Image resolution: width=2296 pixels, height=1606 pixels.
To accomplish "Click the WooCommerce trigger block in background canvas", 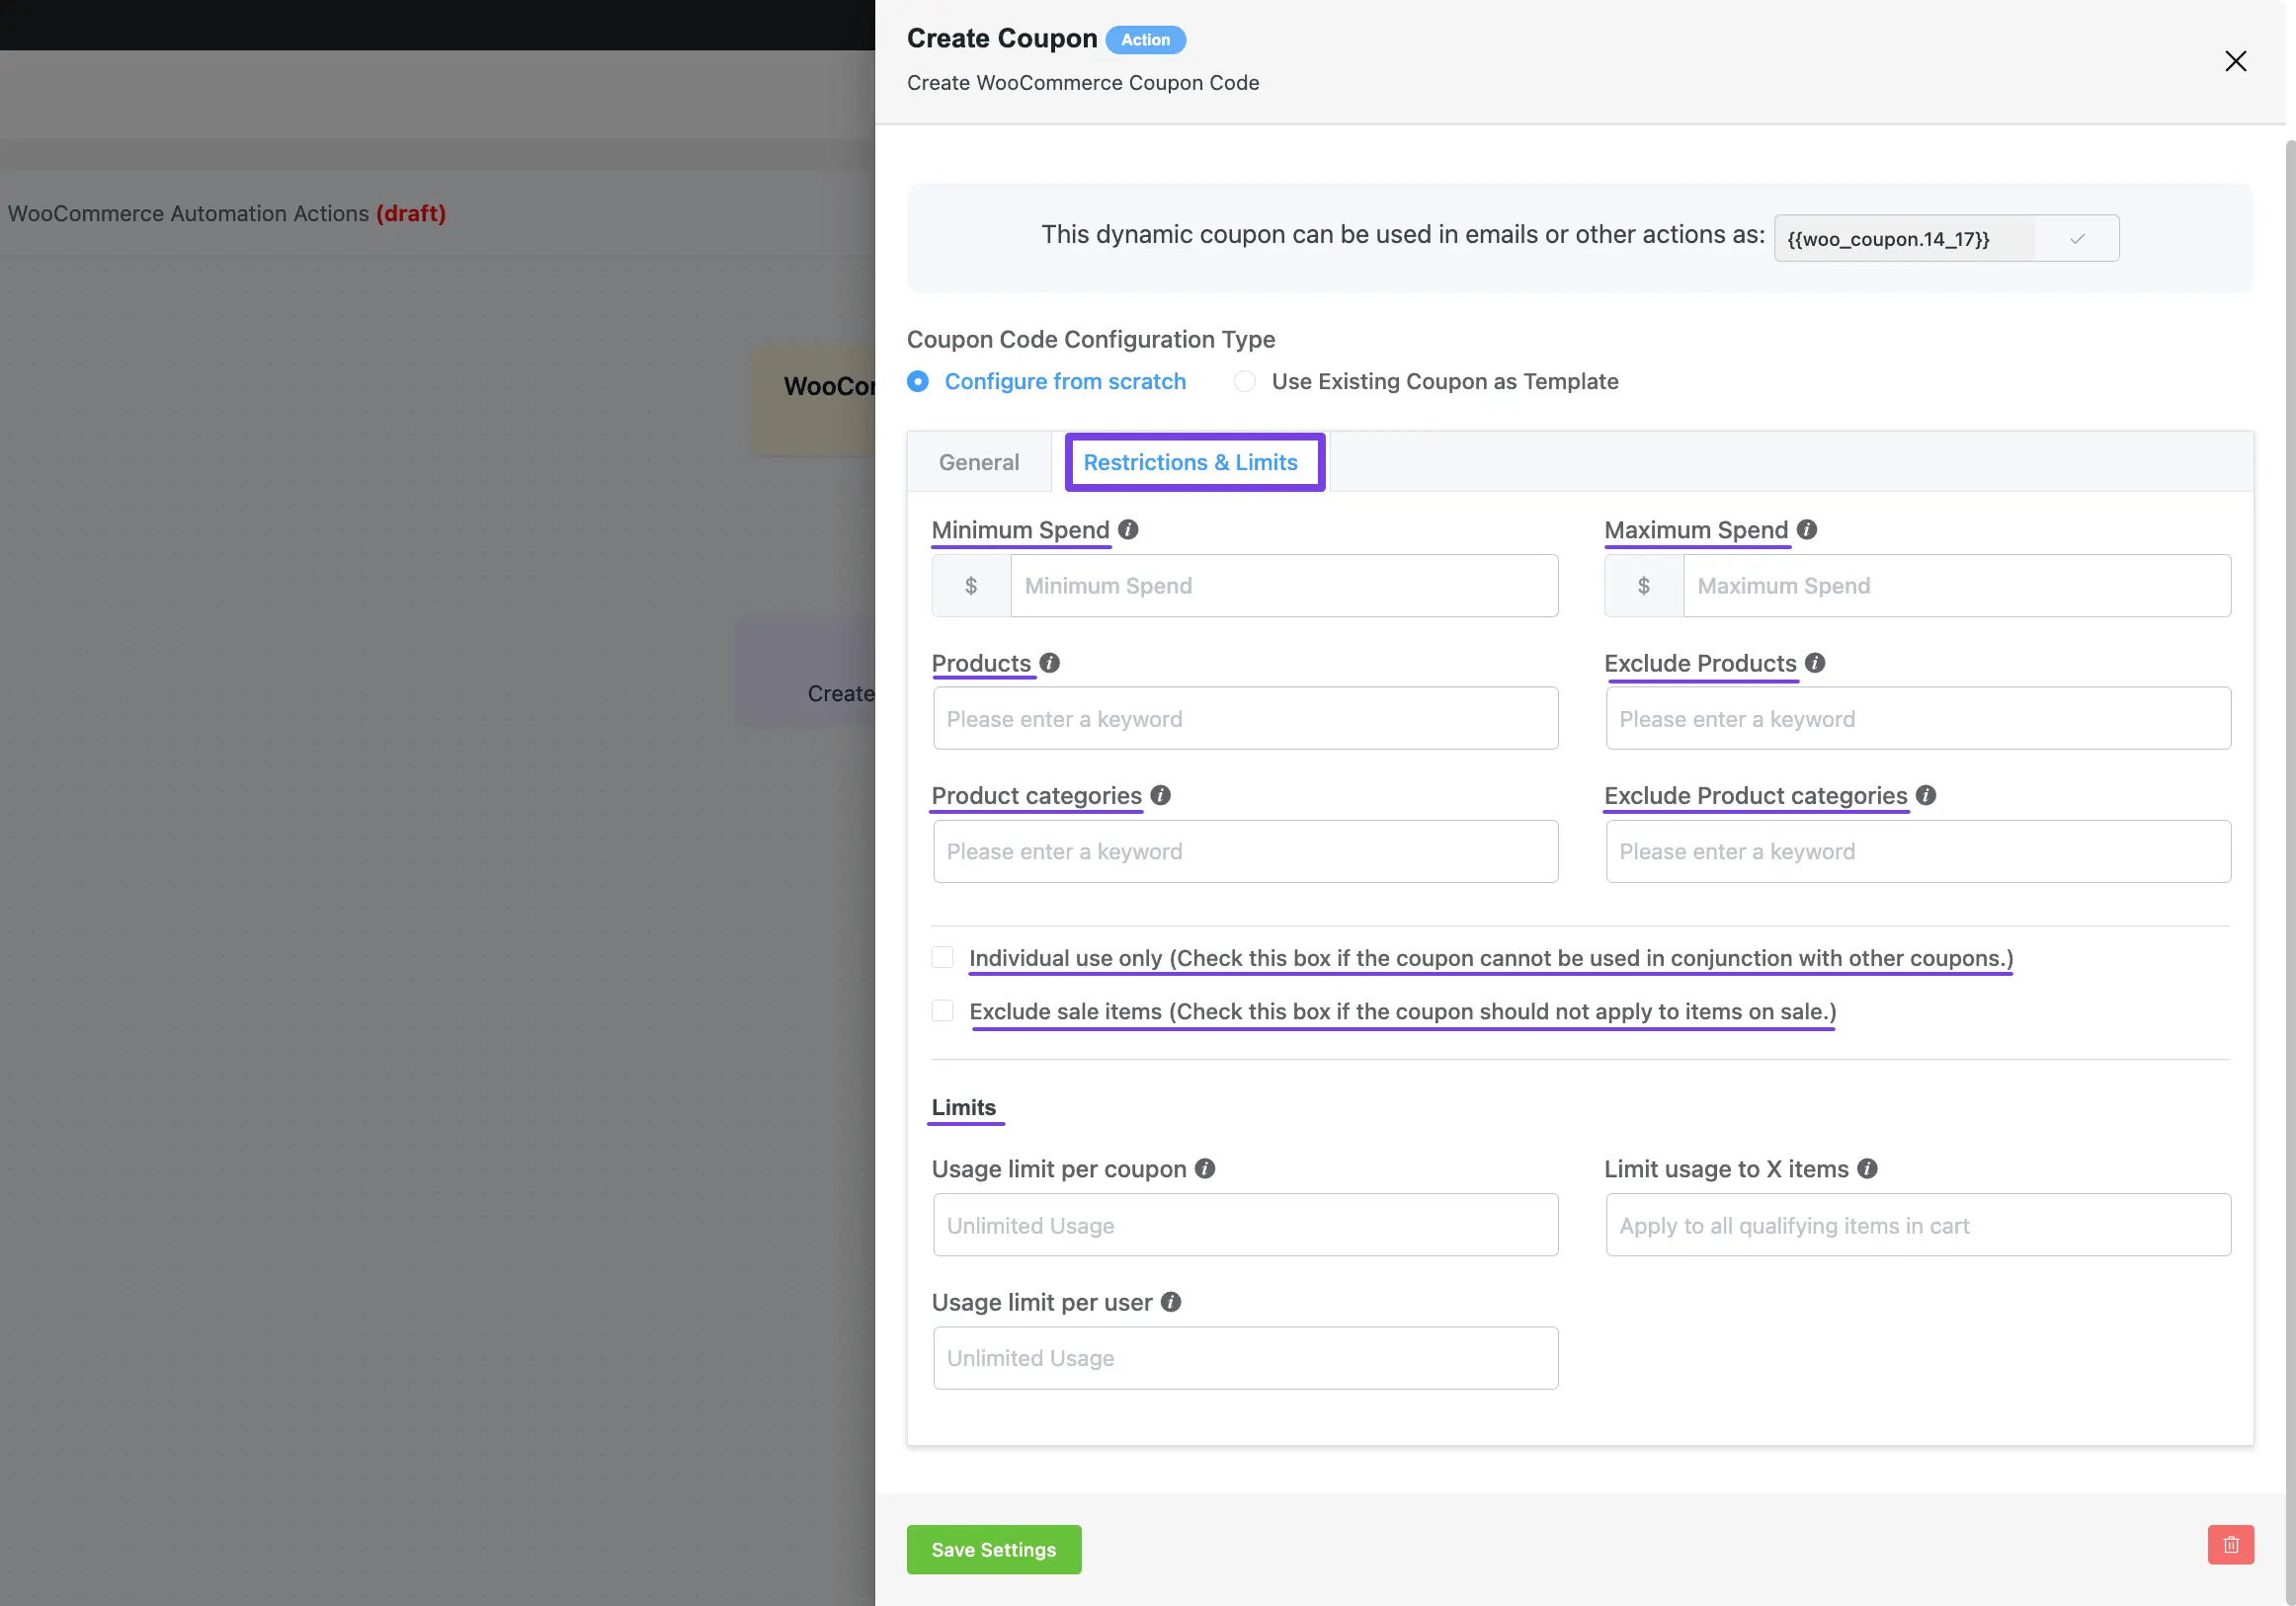I will click(814, 400).
